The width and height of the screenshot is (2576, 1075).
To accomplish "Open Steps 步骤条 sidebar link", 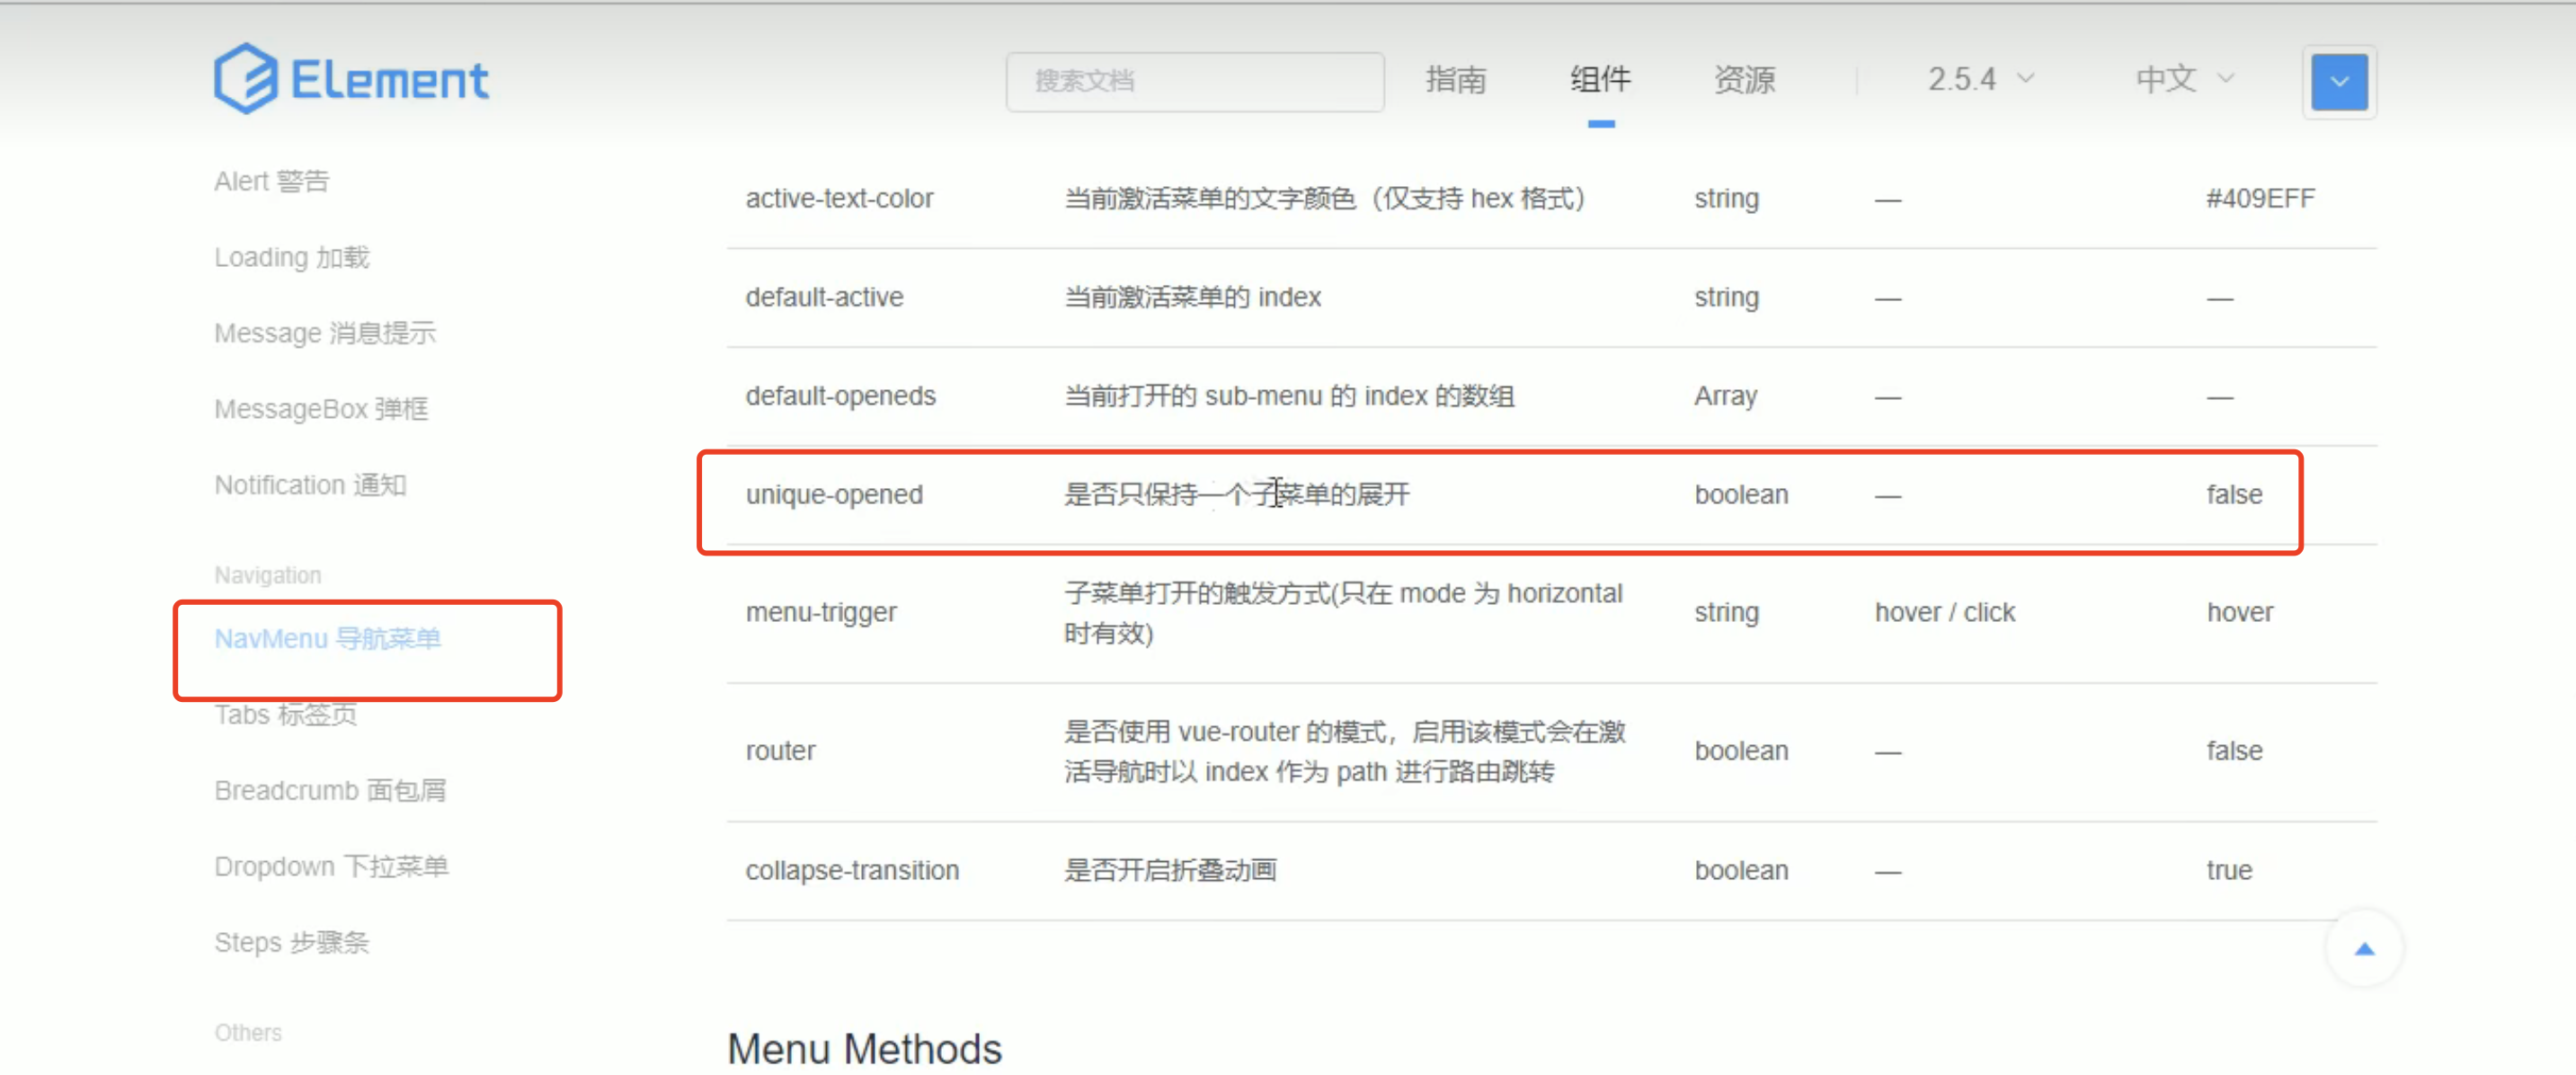I will pos(291,942).
